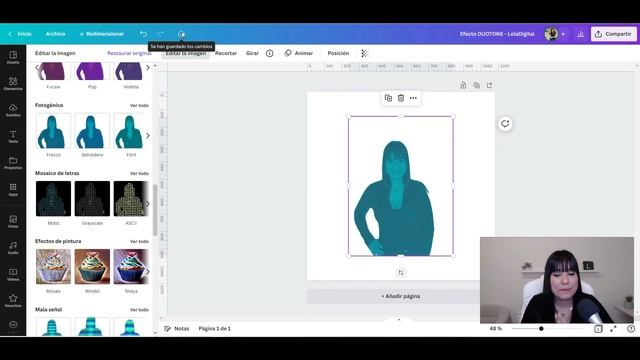Open the analytics bar chart icon

(x=580, y=34)
